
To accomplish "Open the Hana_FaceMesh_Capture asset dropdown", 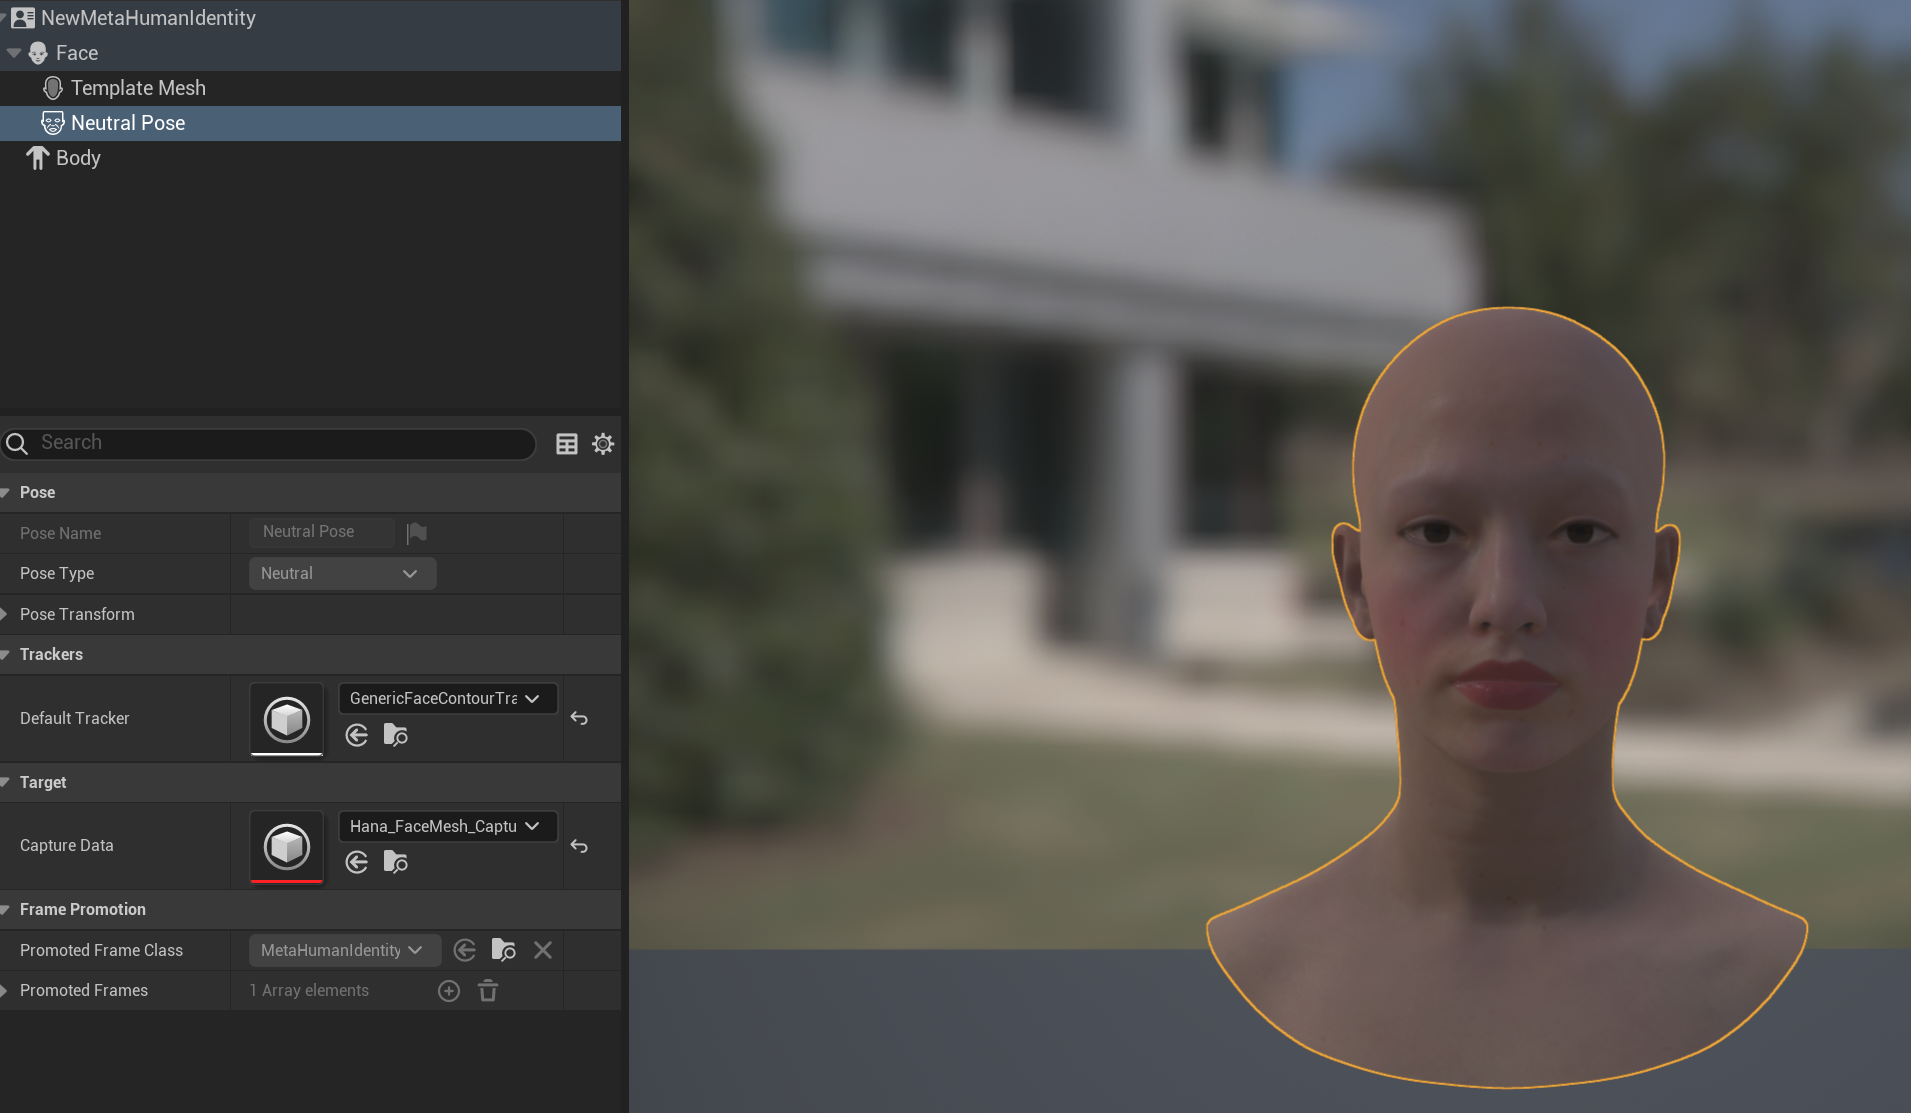I will tap(447, 826).
